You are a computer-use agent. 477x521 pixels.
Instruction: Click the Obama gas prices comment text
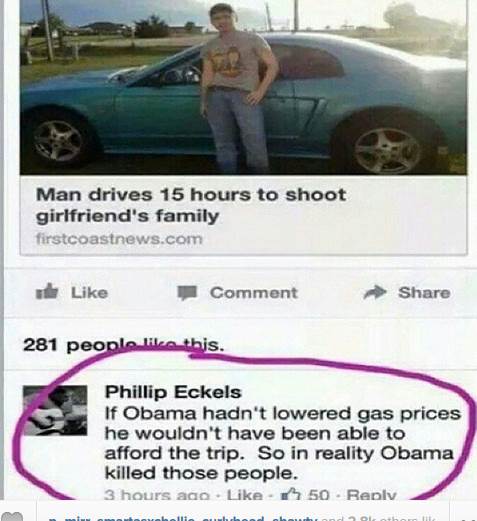[x=283, y=443]
